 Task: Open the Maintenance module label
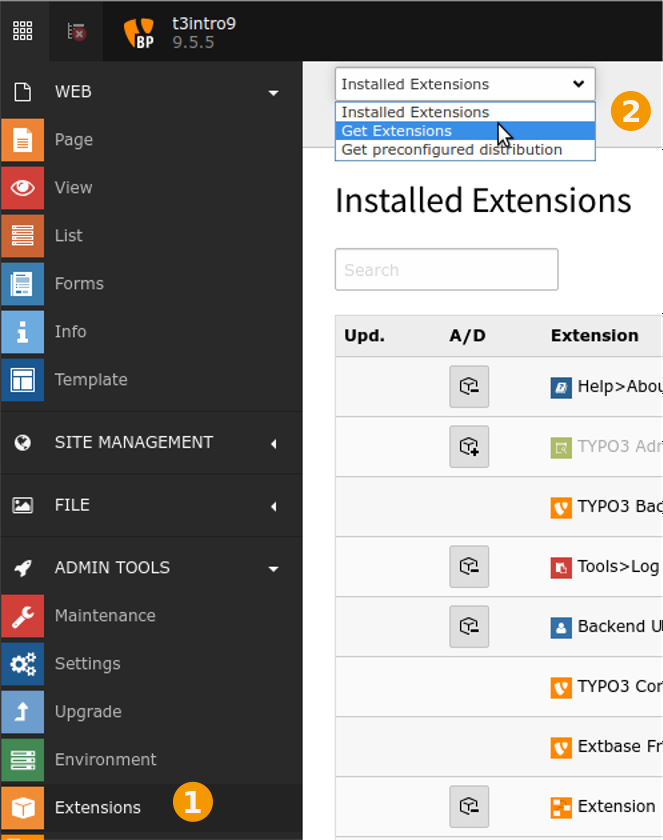105,616
